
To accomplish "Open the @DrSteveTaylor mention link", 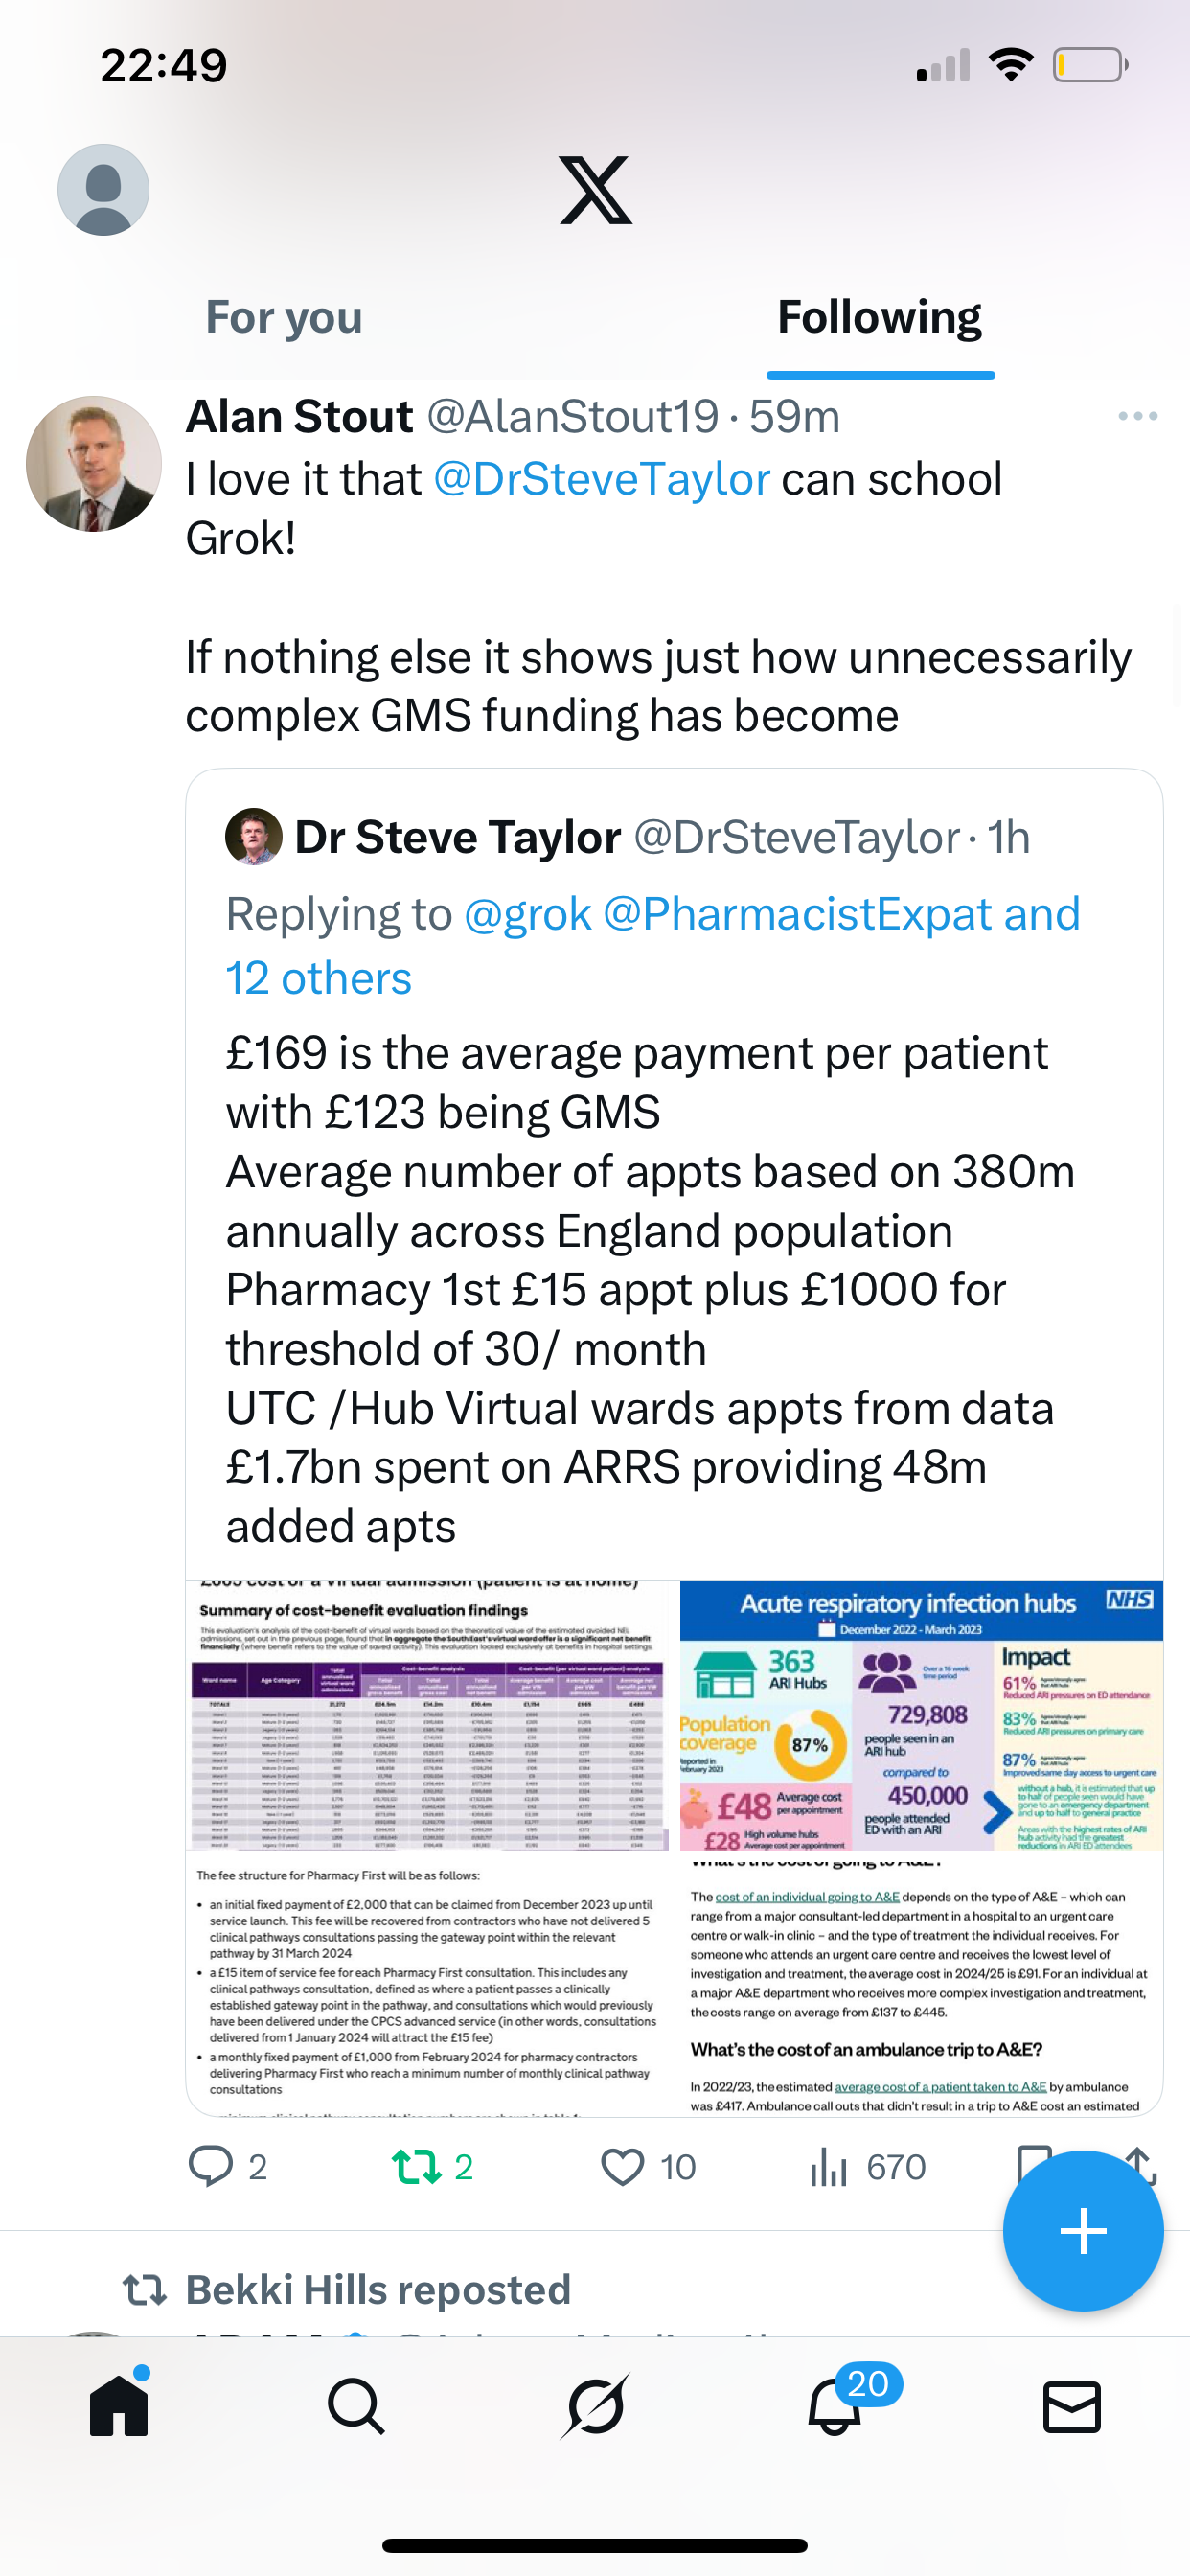I will point(601,479).
